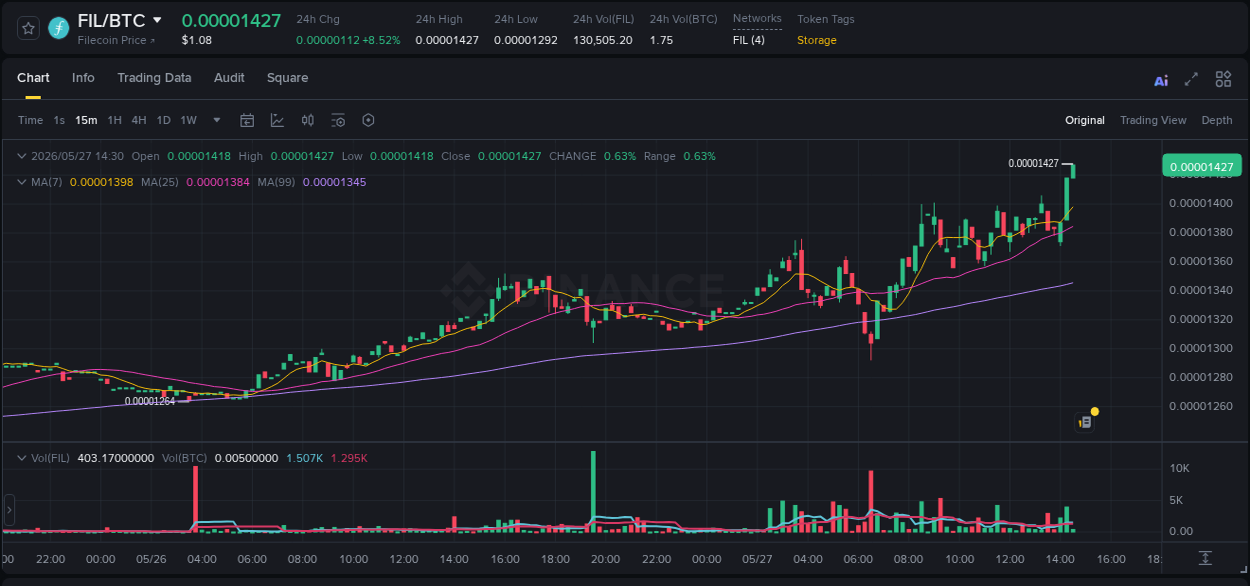1250x586 pixels.
Task: Click the Vol(BTC) 0.00500000 value
Action: pos(246,458)
